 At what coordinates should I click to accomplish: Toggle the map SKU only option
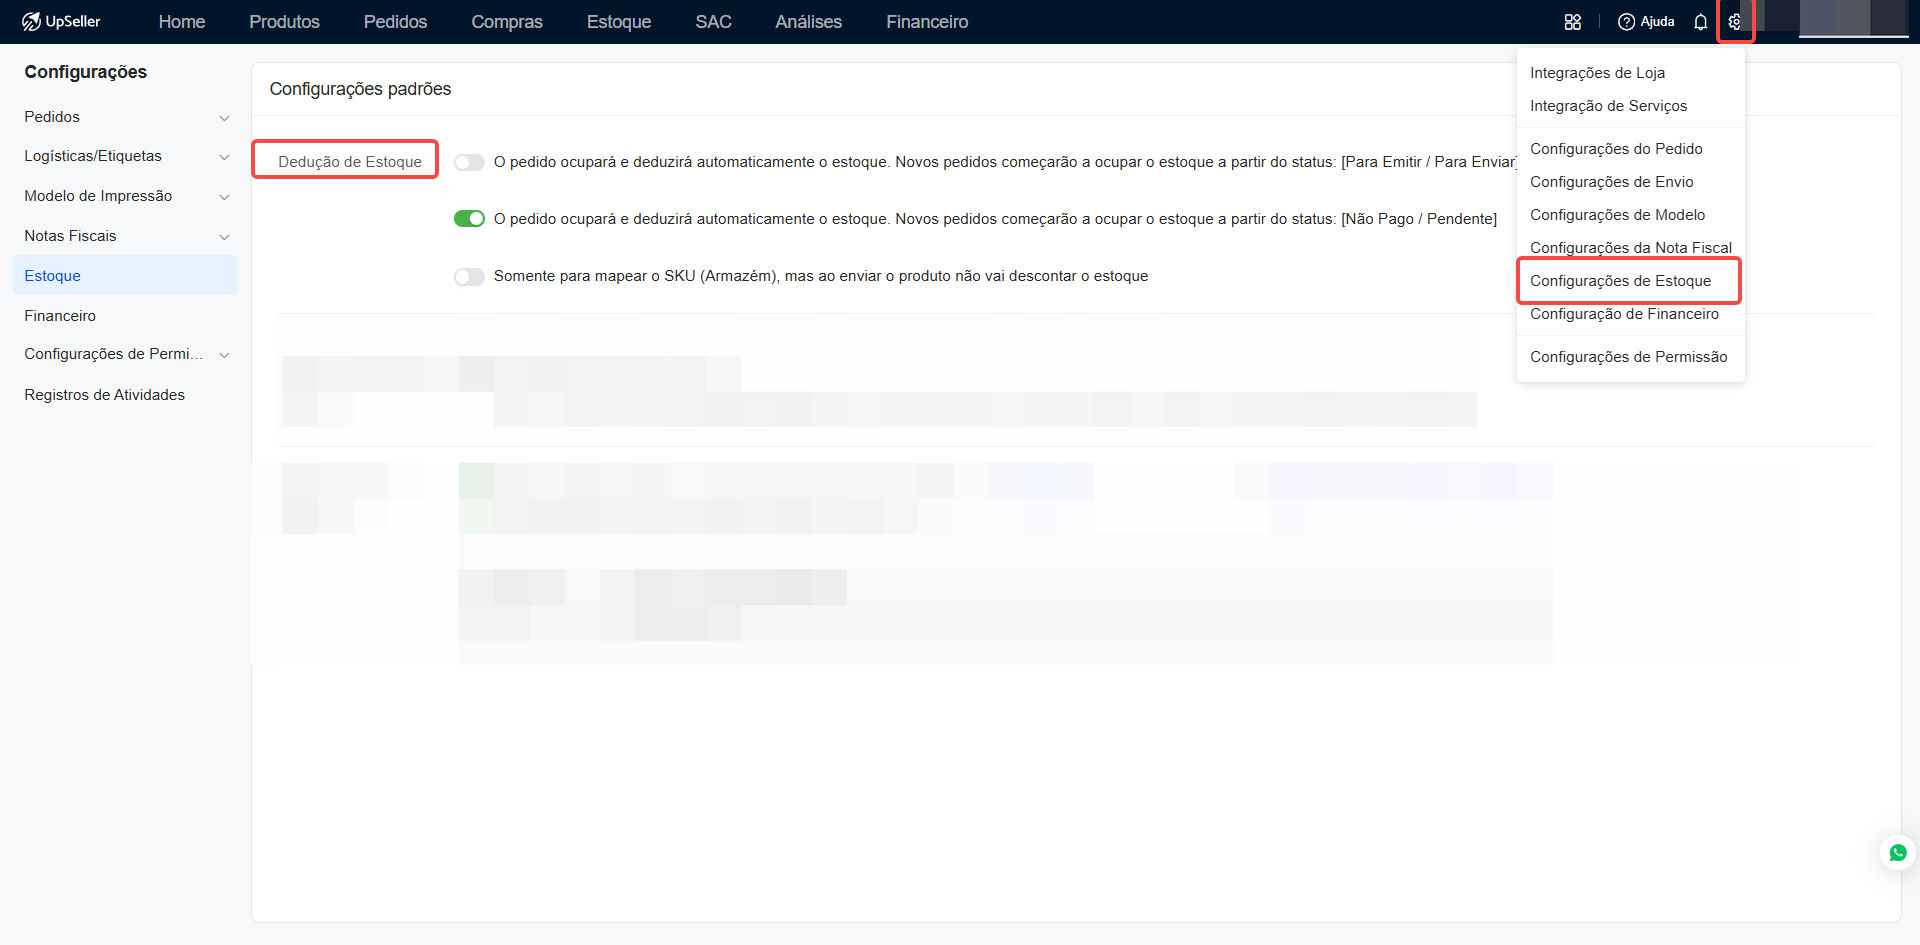point(469,277)
